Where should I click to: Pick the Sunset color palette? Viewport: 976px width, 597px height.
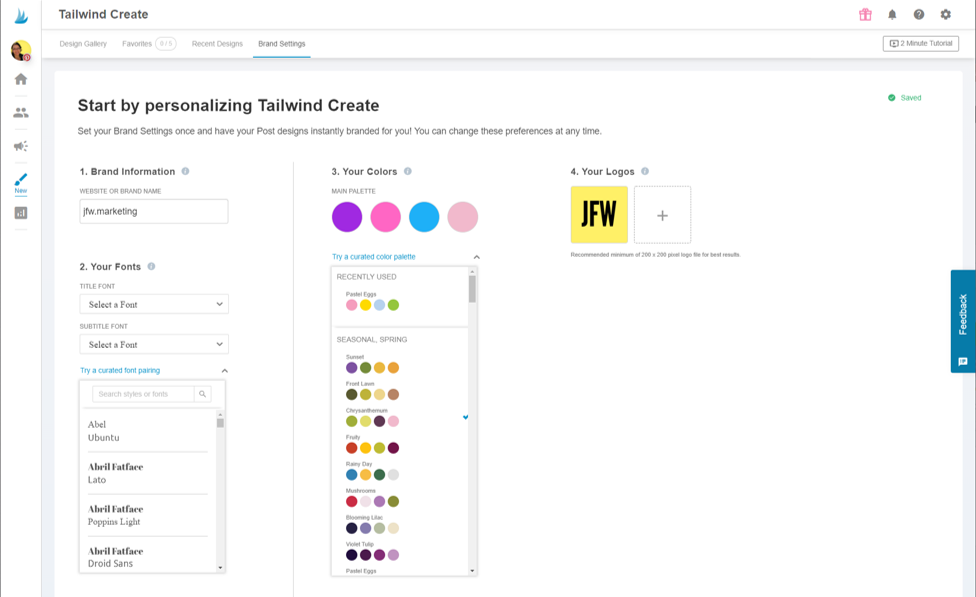pos(372,364)
